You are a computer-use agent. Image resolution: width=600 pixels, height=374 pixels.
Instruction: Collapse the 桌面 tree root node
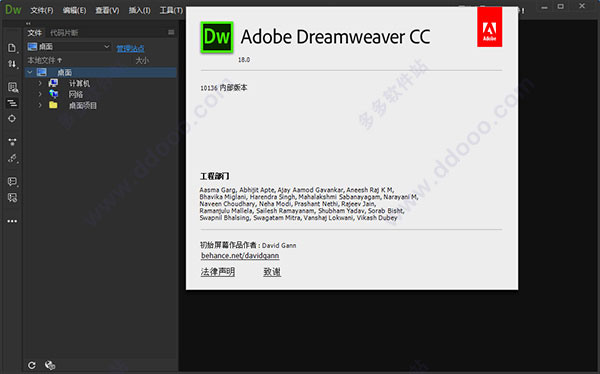(x=30, y=72)
